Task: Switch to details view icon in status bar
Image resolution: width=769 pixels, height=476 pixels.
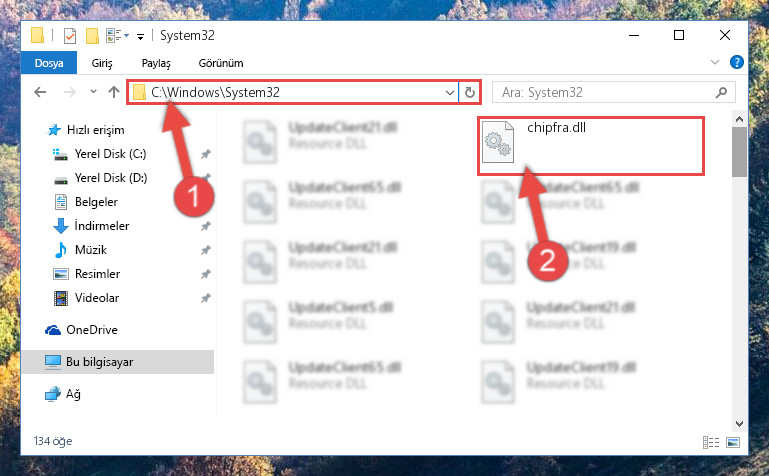Action: (x=711, y=442)
